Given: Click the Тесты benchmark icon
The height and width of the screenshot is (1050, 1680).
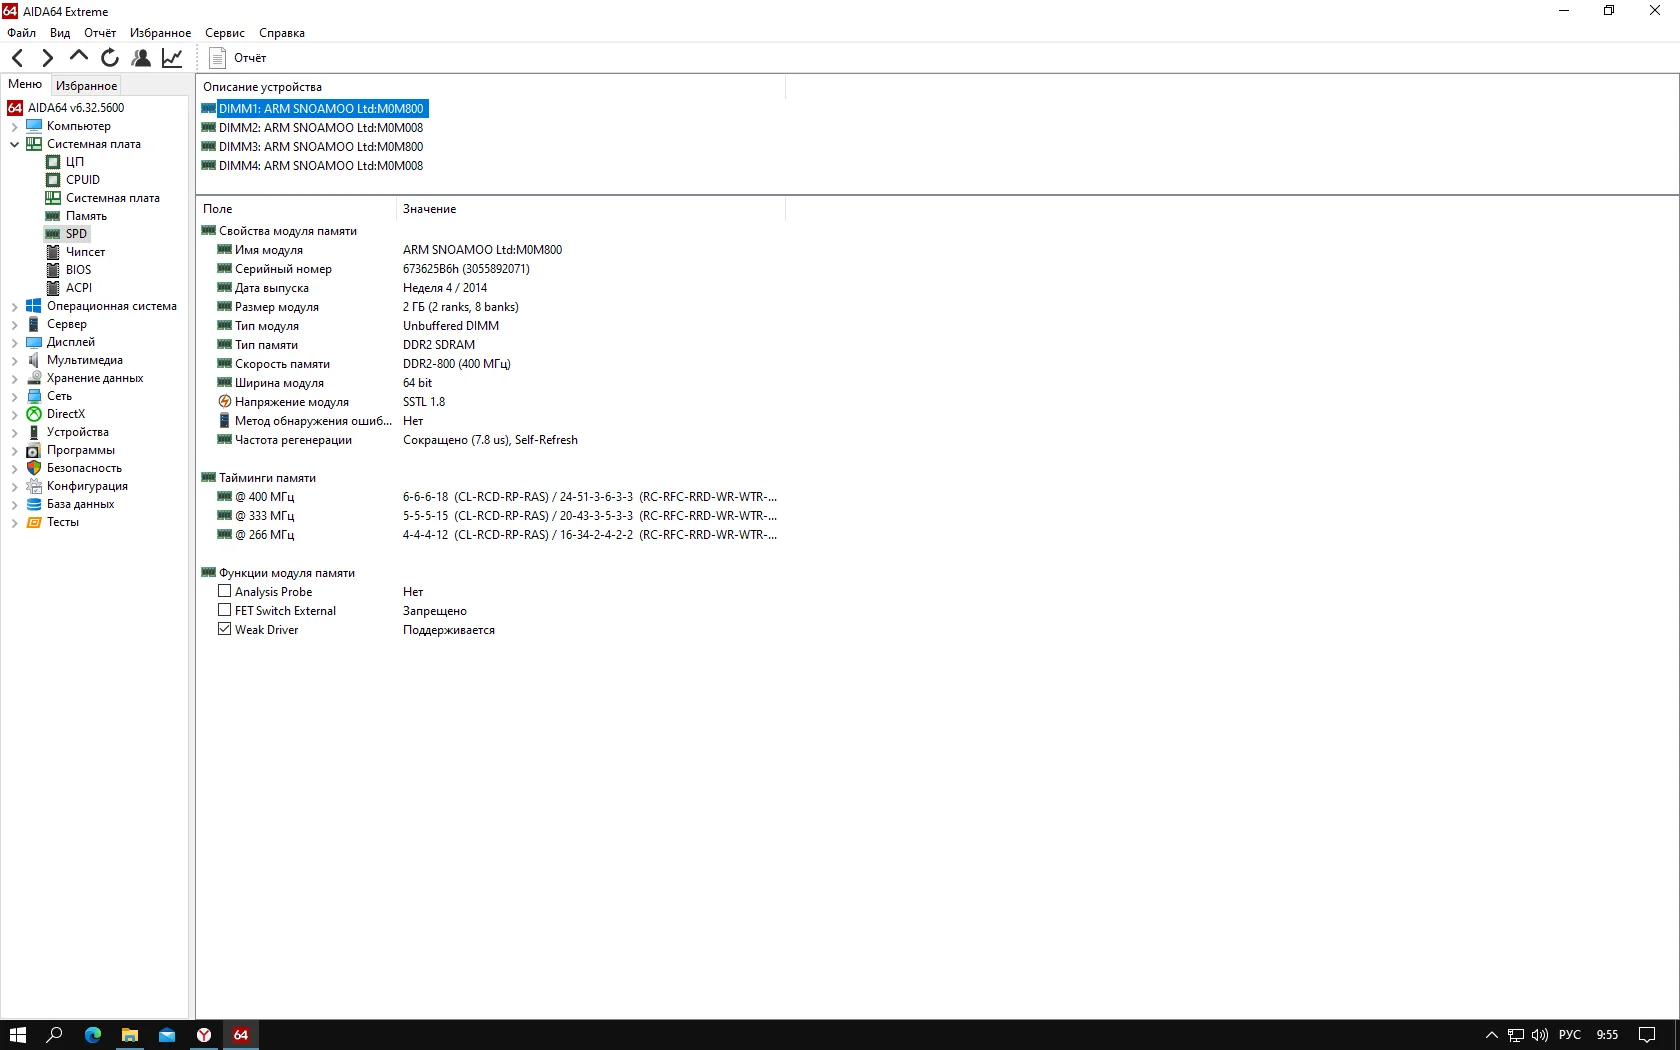Looking at the screenshot, I should click(x=34, y=522).
